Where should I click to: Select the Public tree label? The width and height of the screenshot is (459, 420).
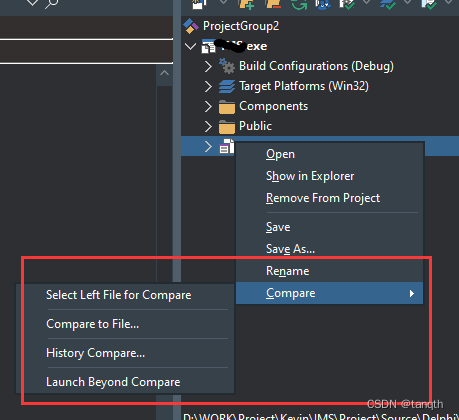click(255, 126)
